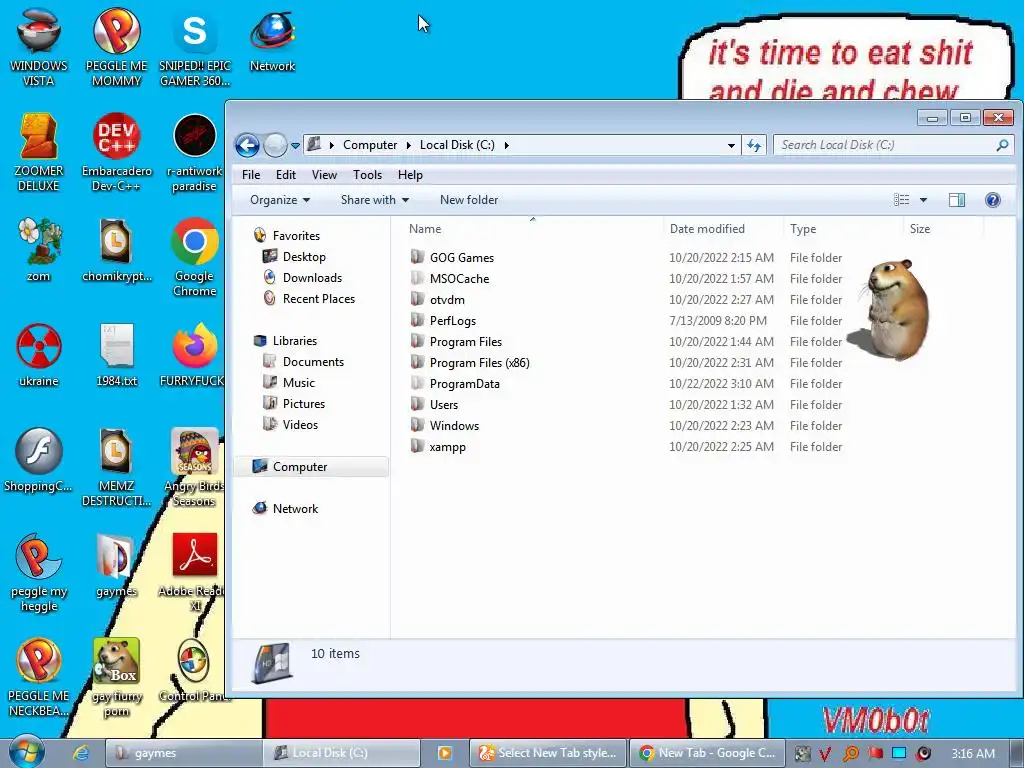Open the recent pages dropdown arrow
Screen dimensions: 1024x768
click(295, 146)
